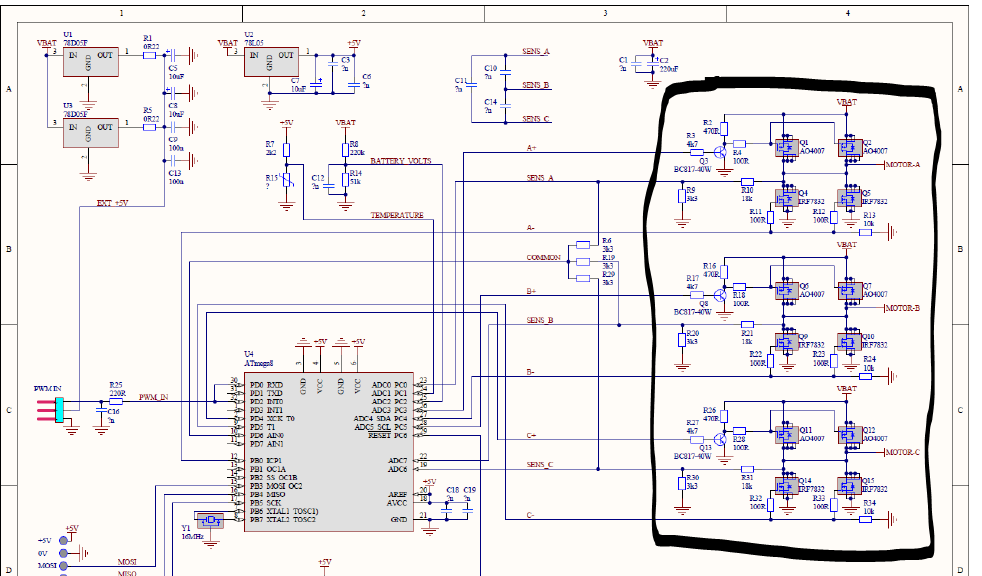This screenshot has width=982, height=576.
Task: Select the Q9 IRF7832 MOSFET symbol
Action: tap(786, 342)
